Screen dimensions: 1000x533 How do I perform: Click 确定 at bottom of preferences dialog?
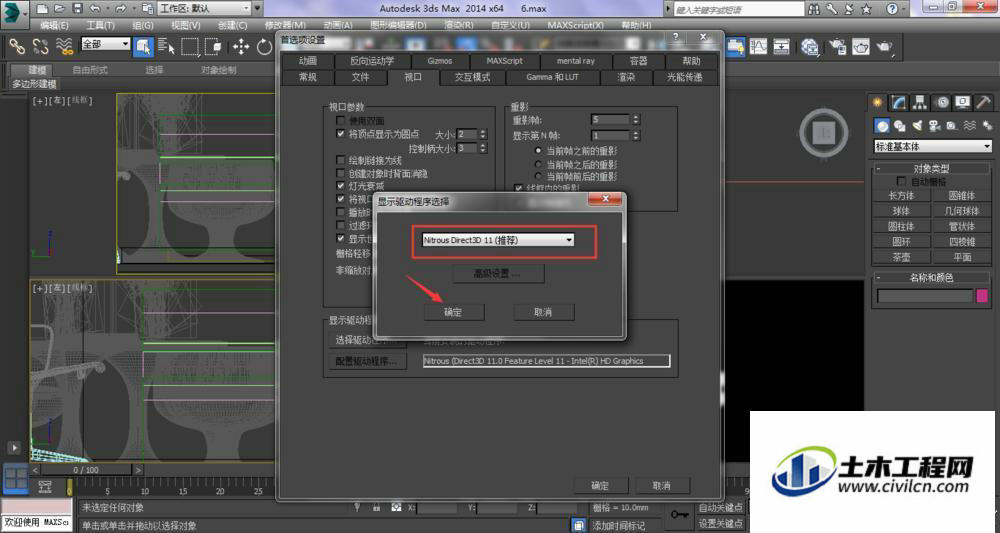click(600, 485)
